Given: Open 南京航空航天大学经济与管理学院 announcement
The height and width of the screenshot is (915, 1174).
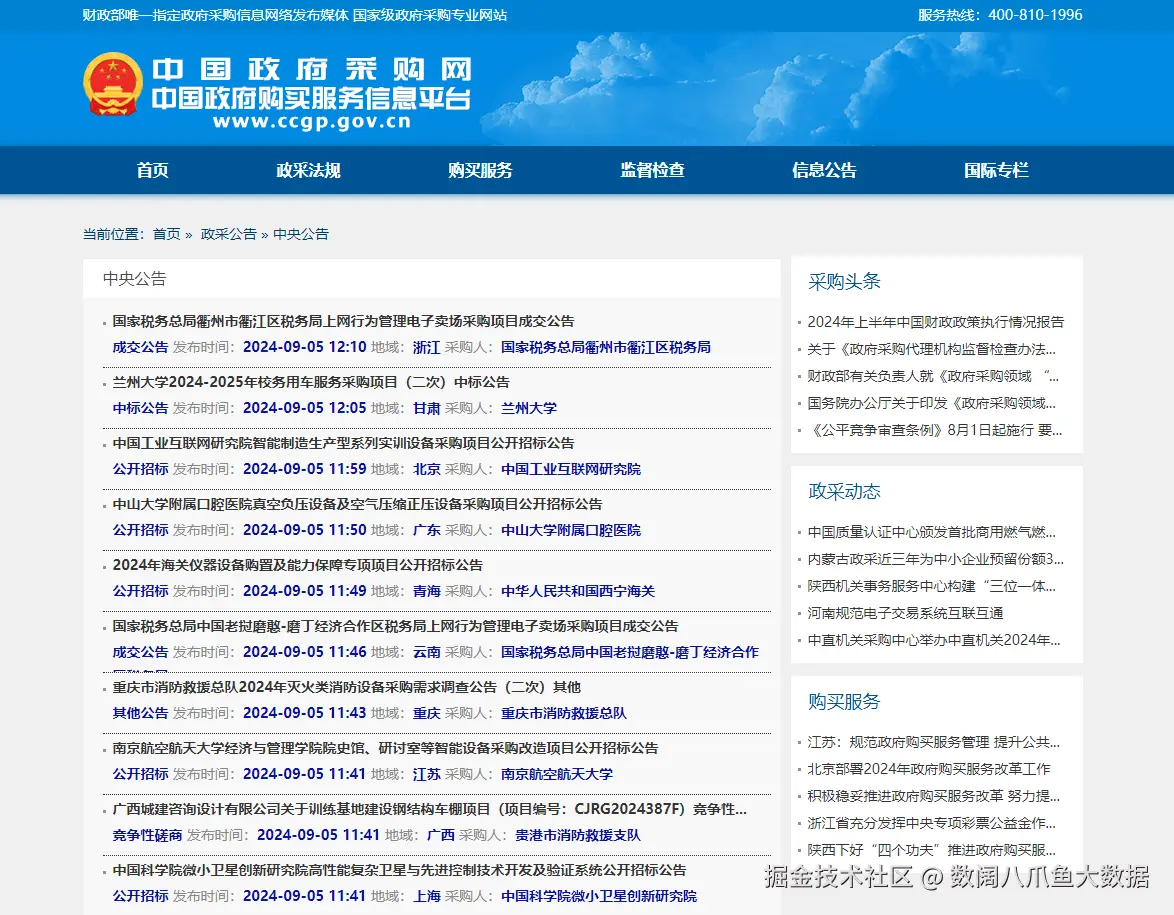Looking at the screenshot, I should (386, 748).
